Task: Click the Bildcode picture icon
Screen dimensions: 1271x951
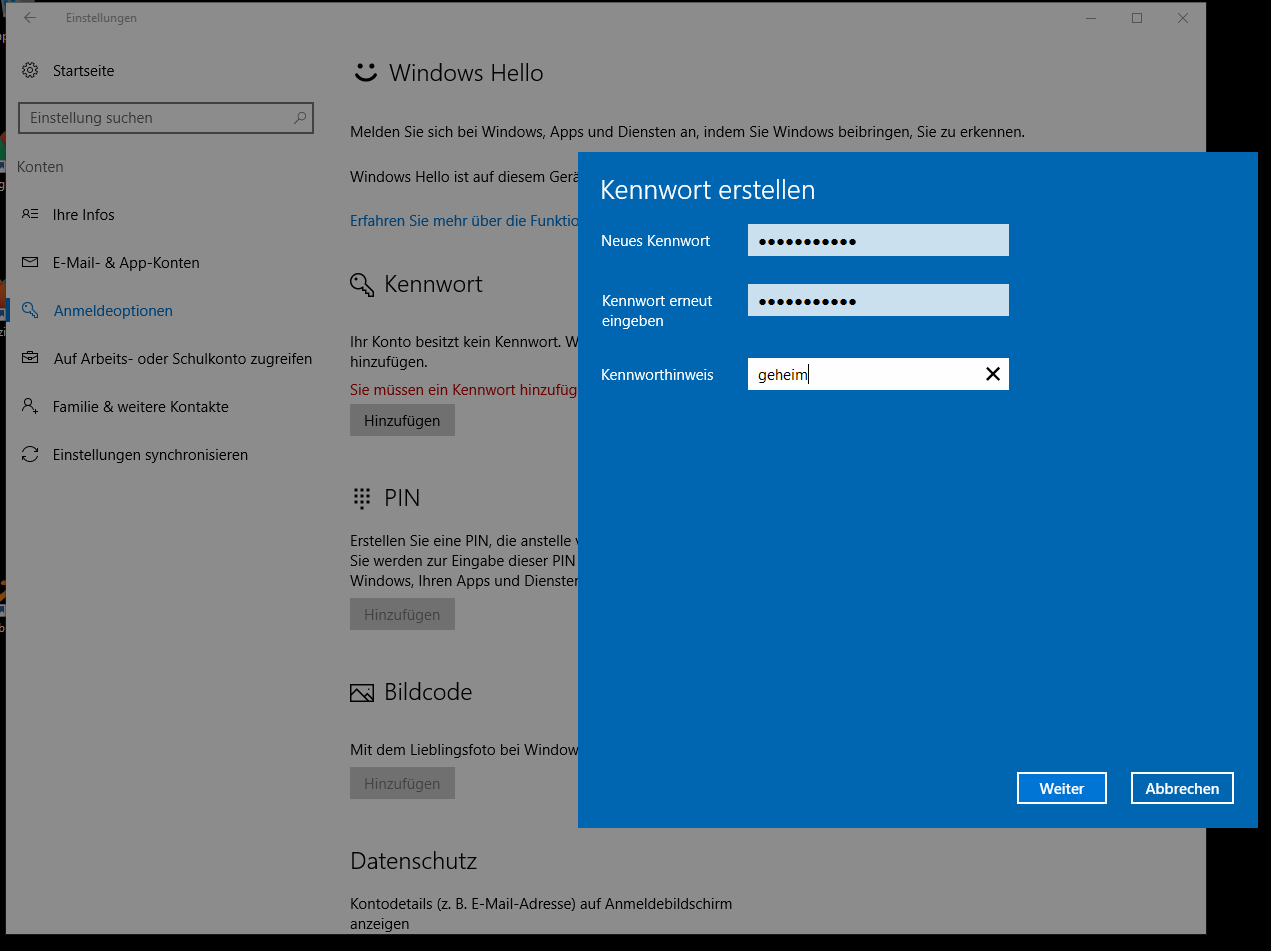Action: pos(361,693)
